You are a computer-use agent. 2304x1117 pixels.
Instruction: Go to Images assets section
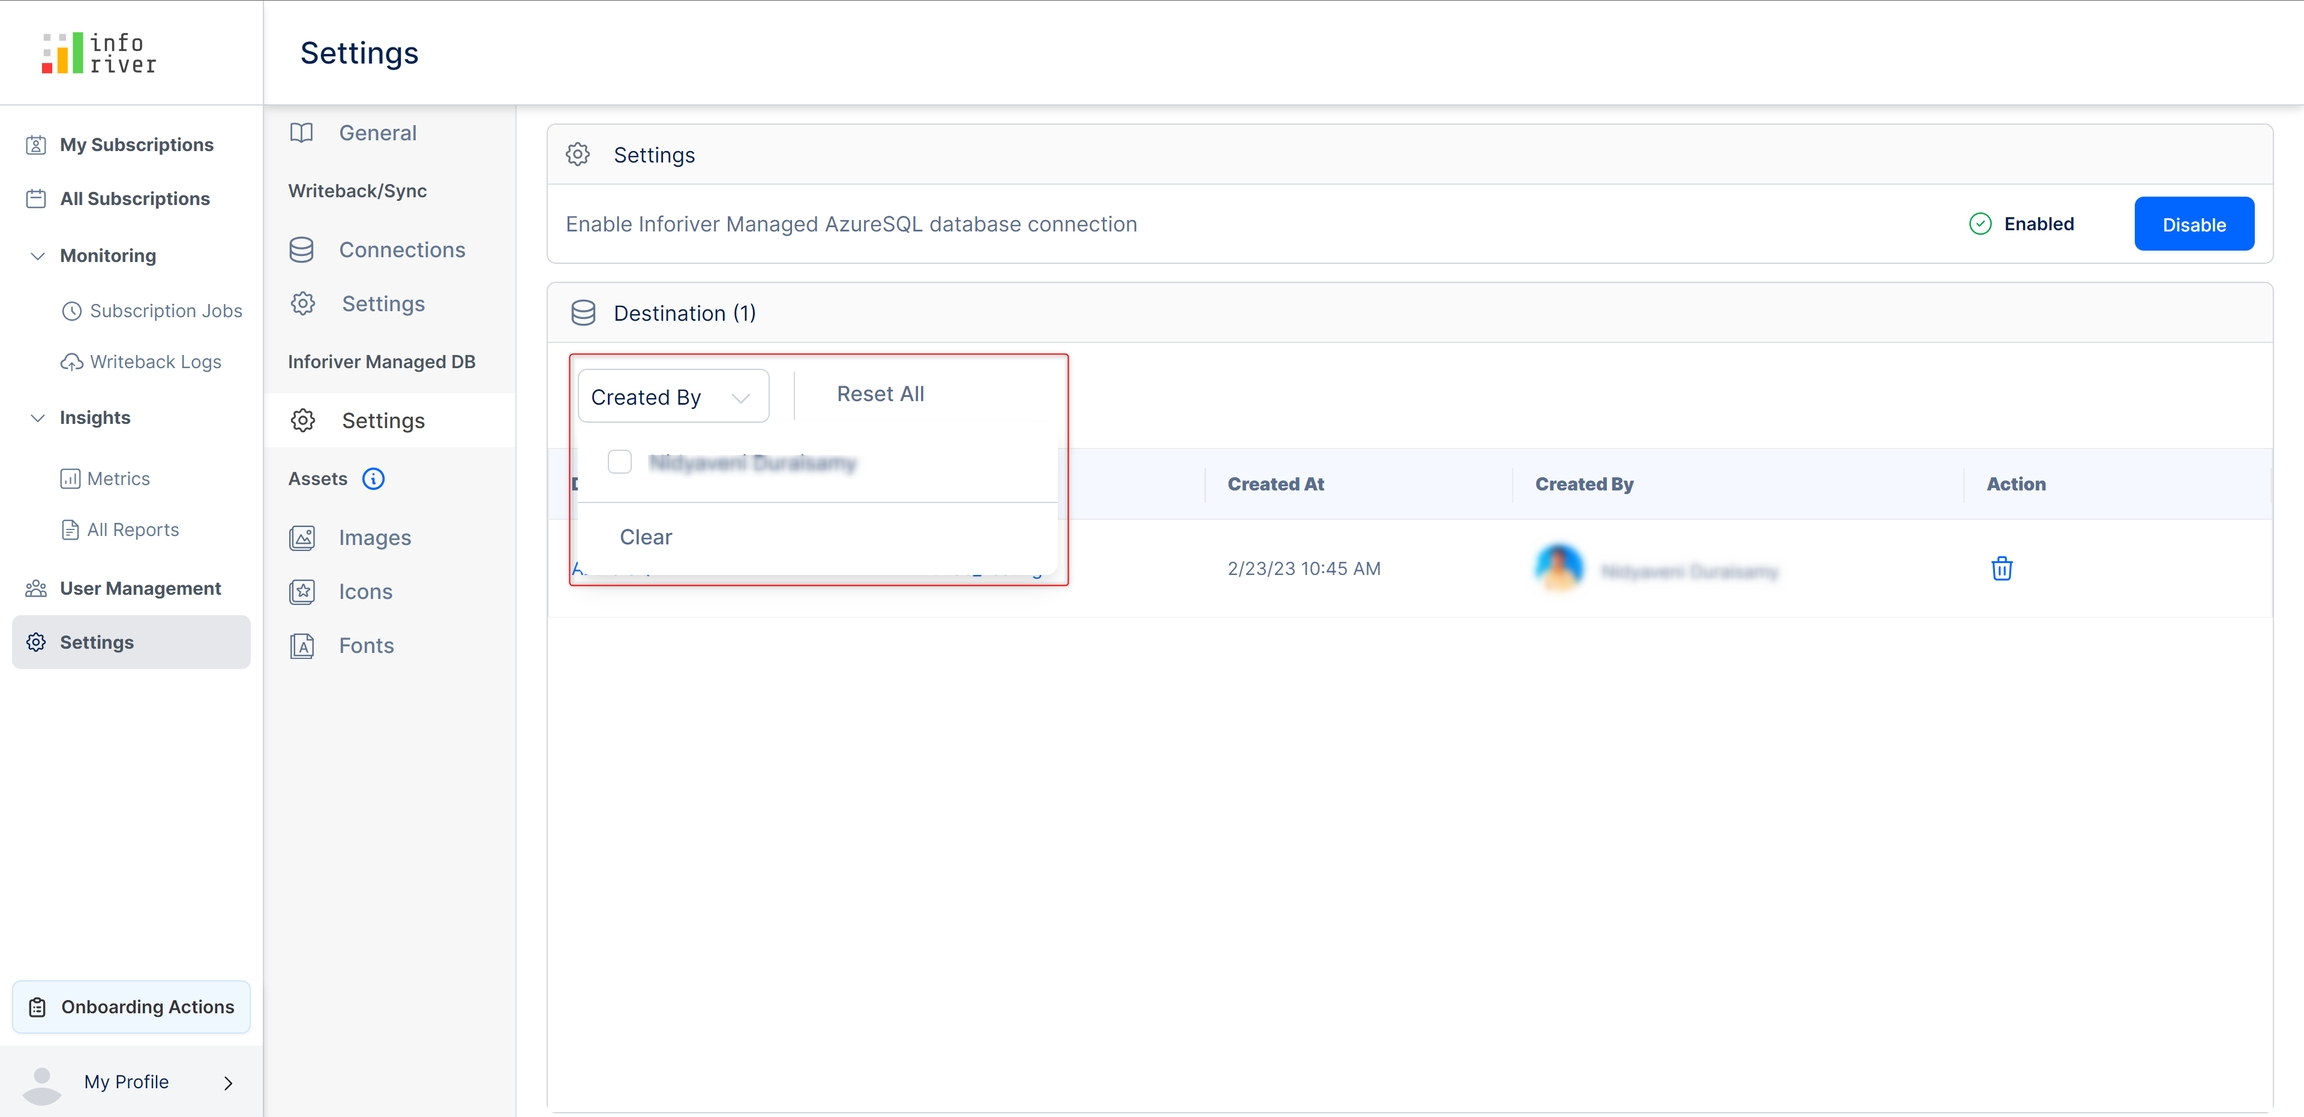[x=374, y=538]
